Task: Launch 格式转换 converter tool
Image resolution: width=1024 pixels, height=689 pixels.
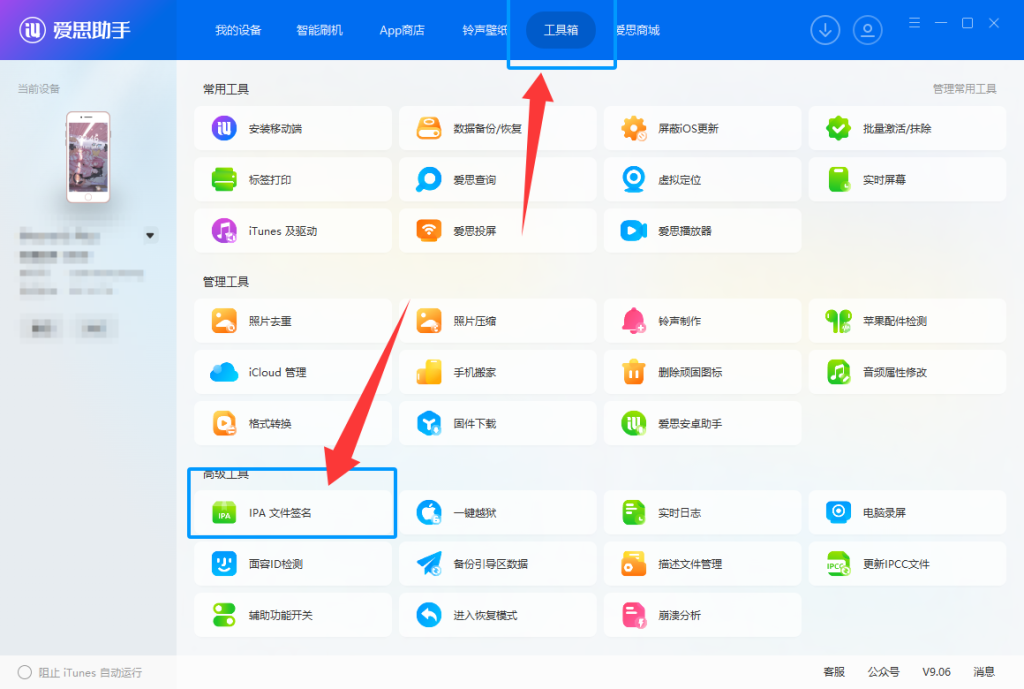Action: 293,423
